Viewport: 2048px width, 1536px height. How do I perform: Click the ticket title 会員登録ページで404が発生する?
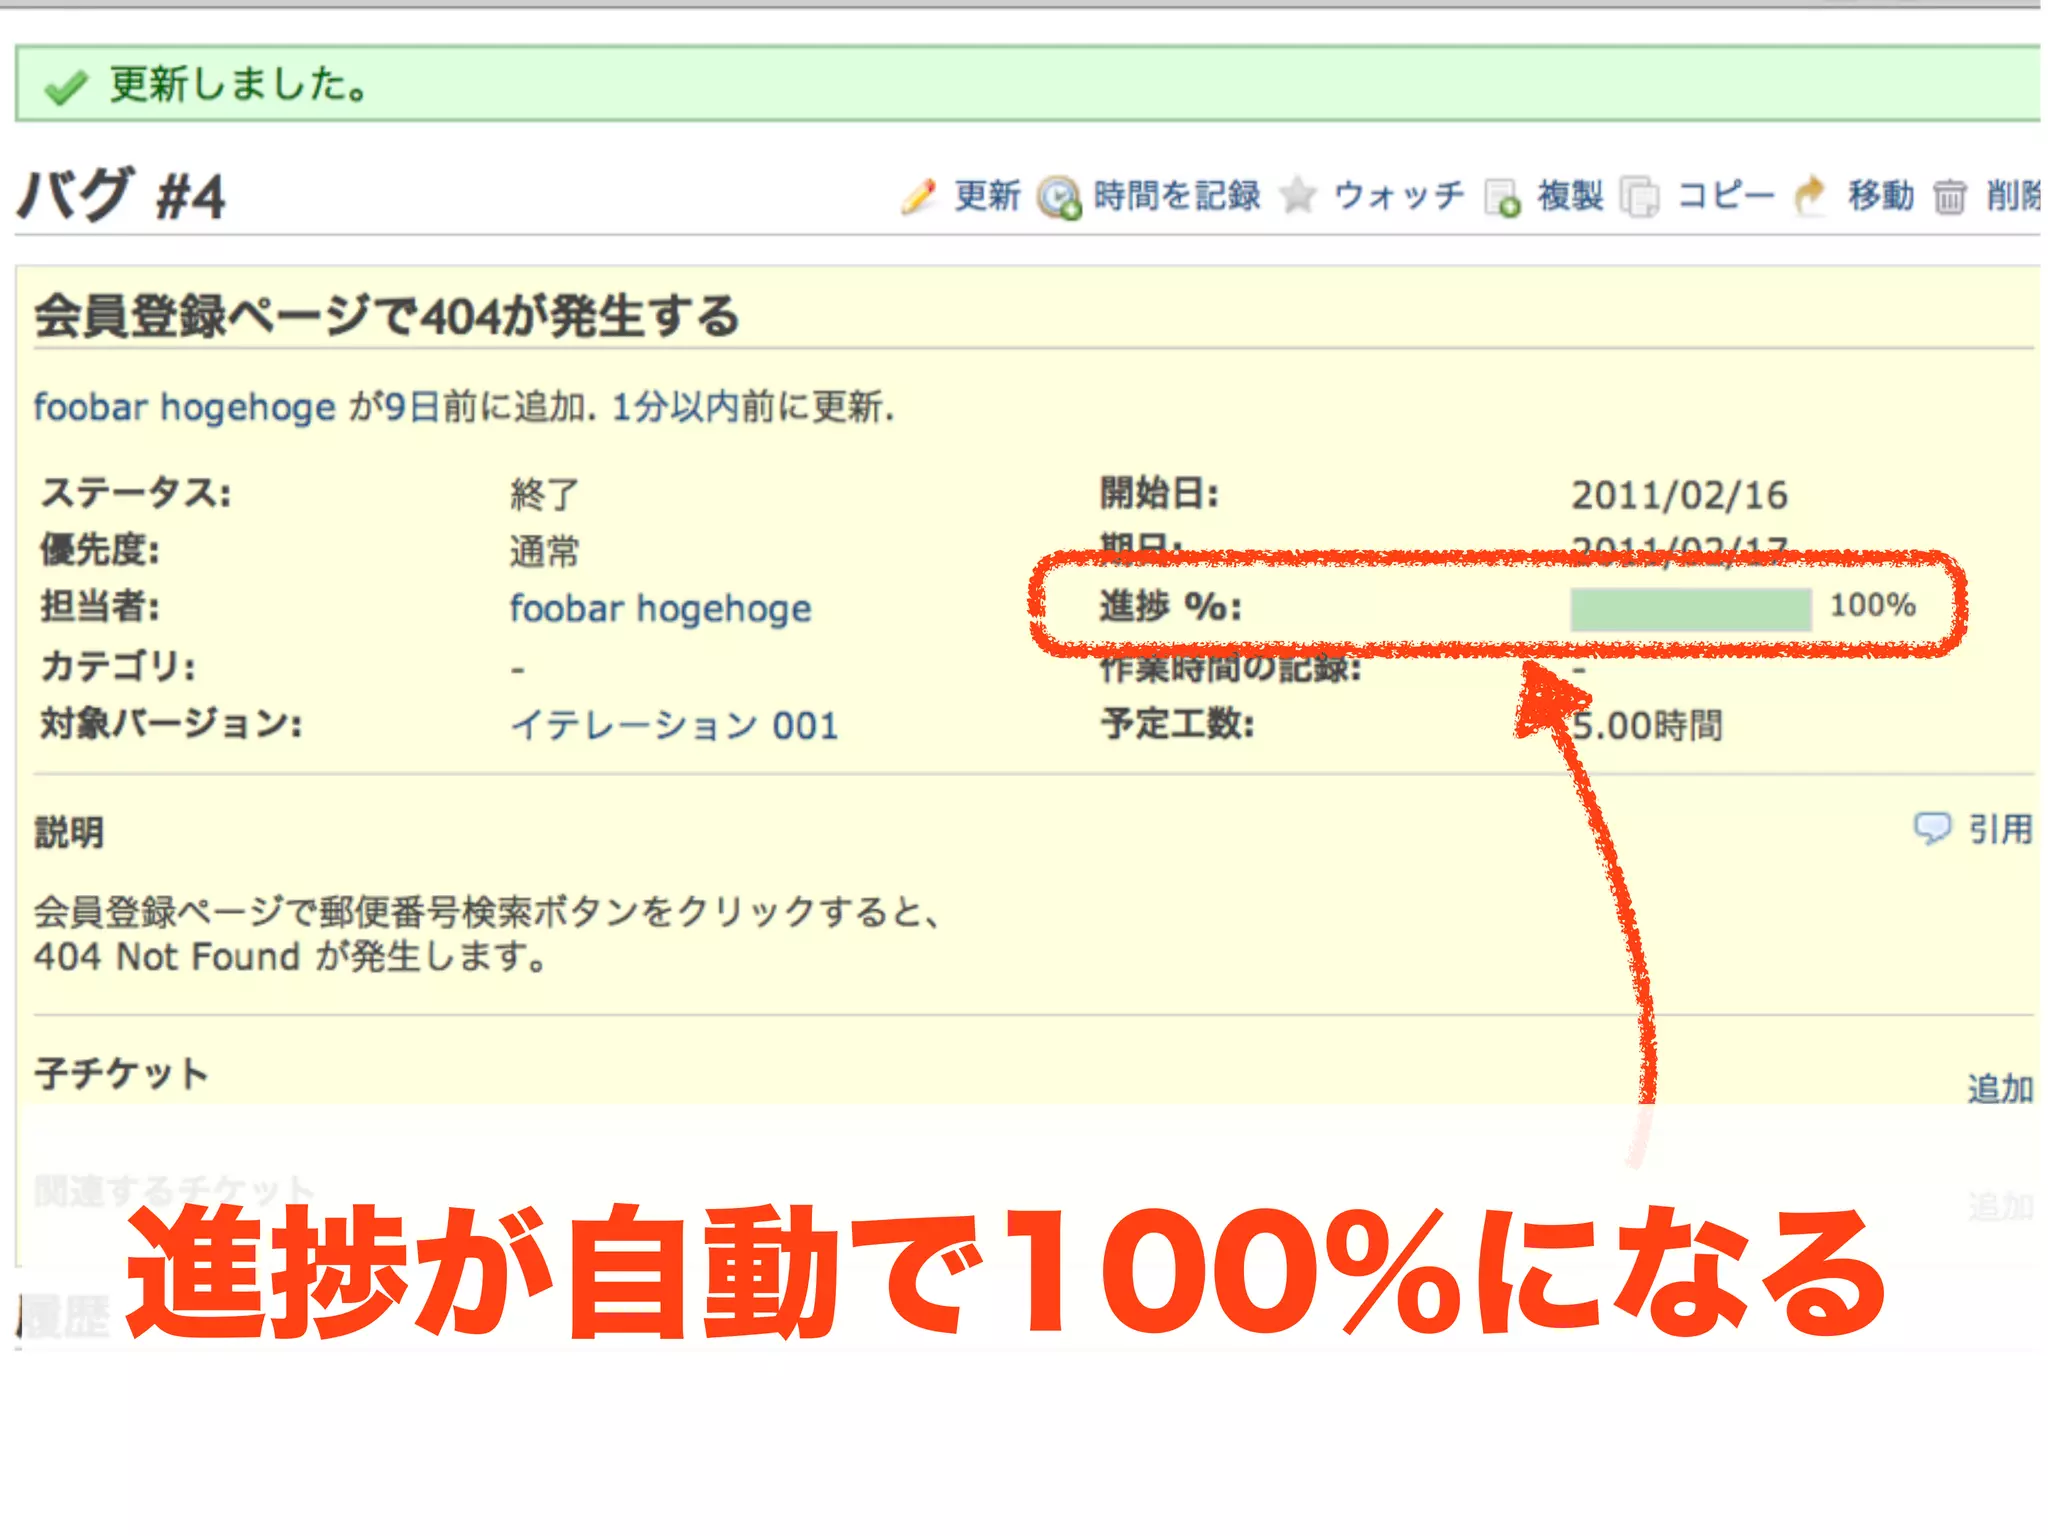[x=386, y=317]
